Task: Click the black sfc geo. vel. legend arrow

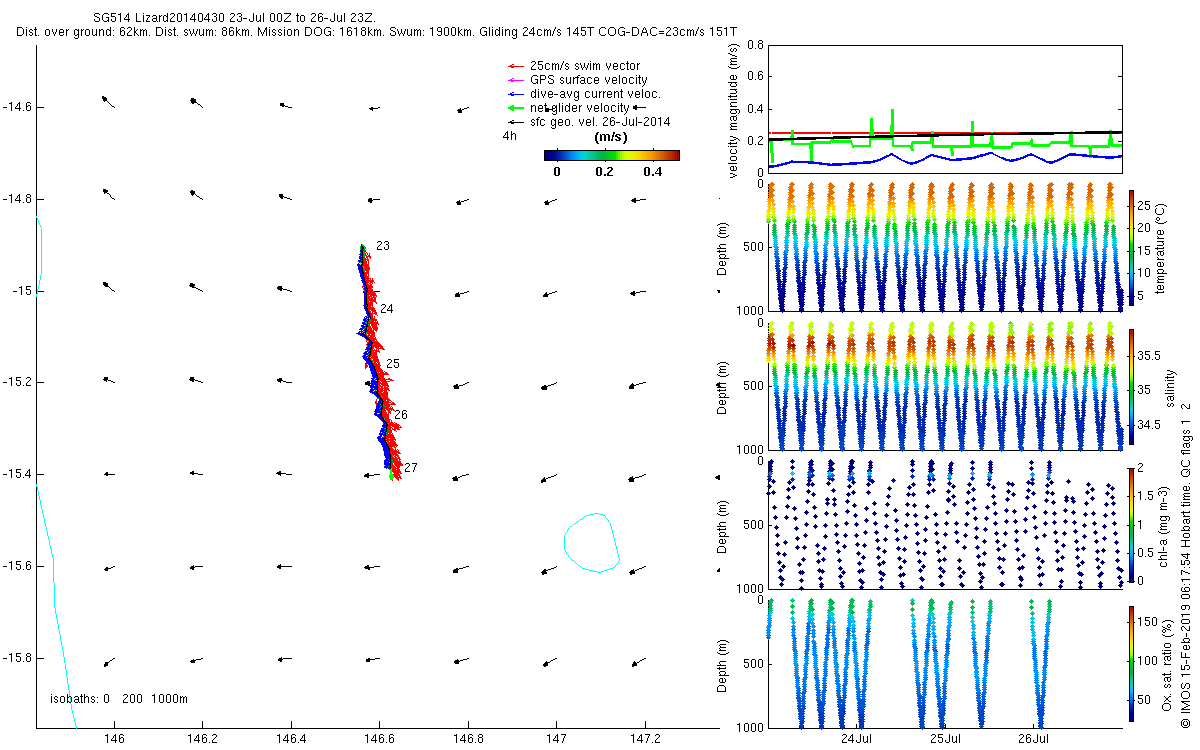Action: [515, 122]
